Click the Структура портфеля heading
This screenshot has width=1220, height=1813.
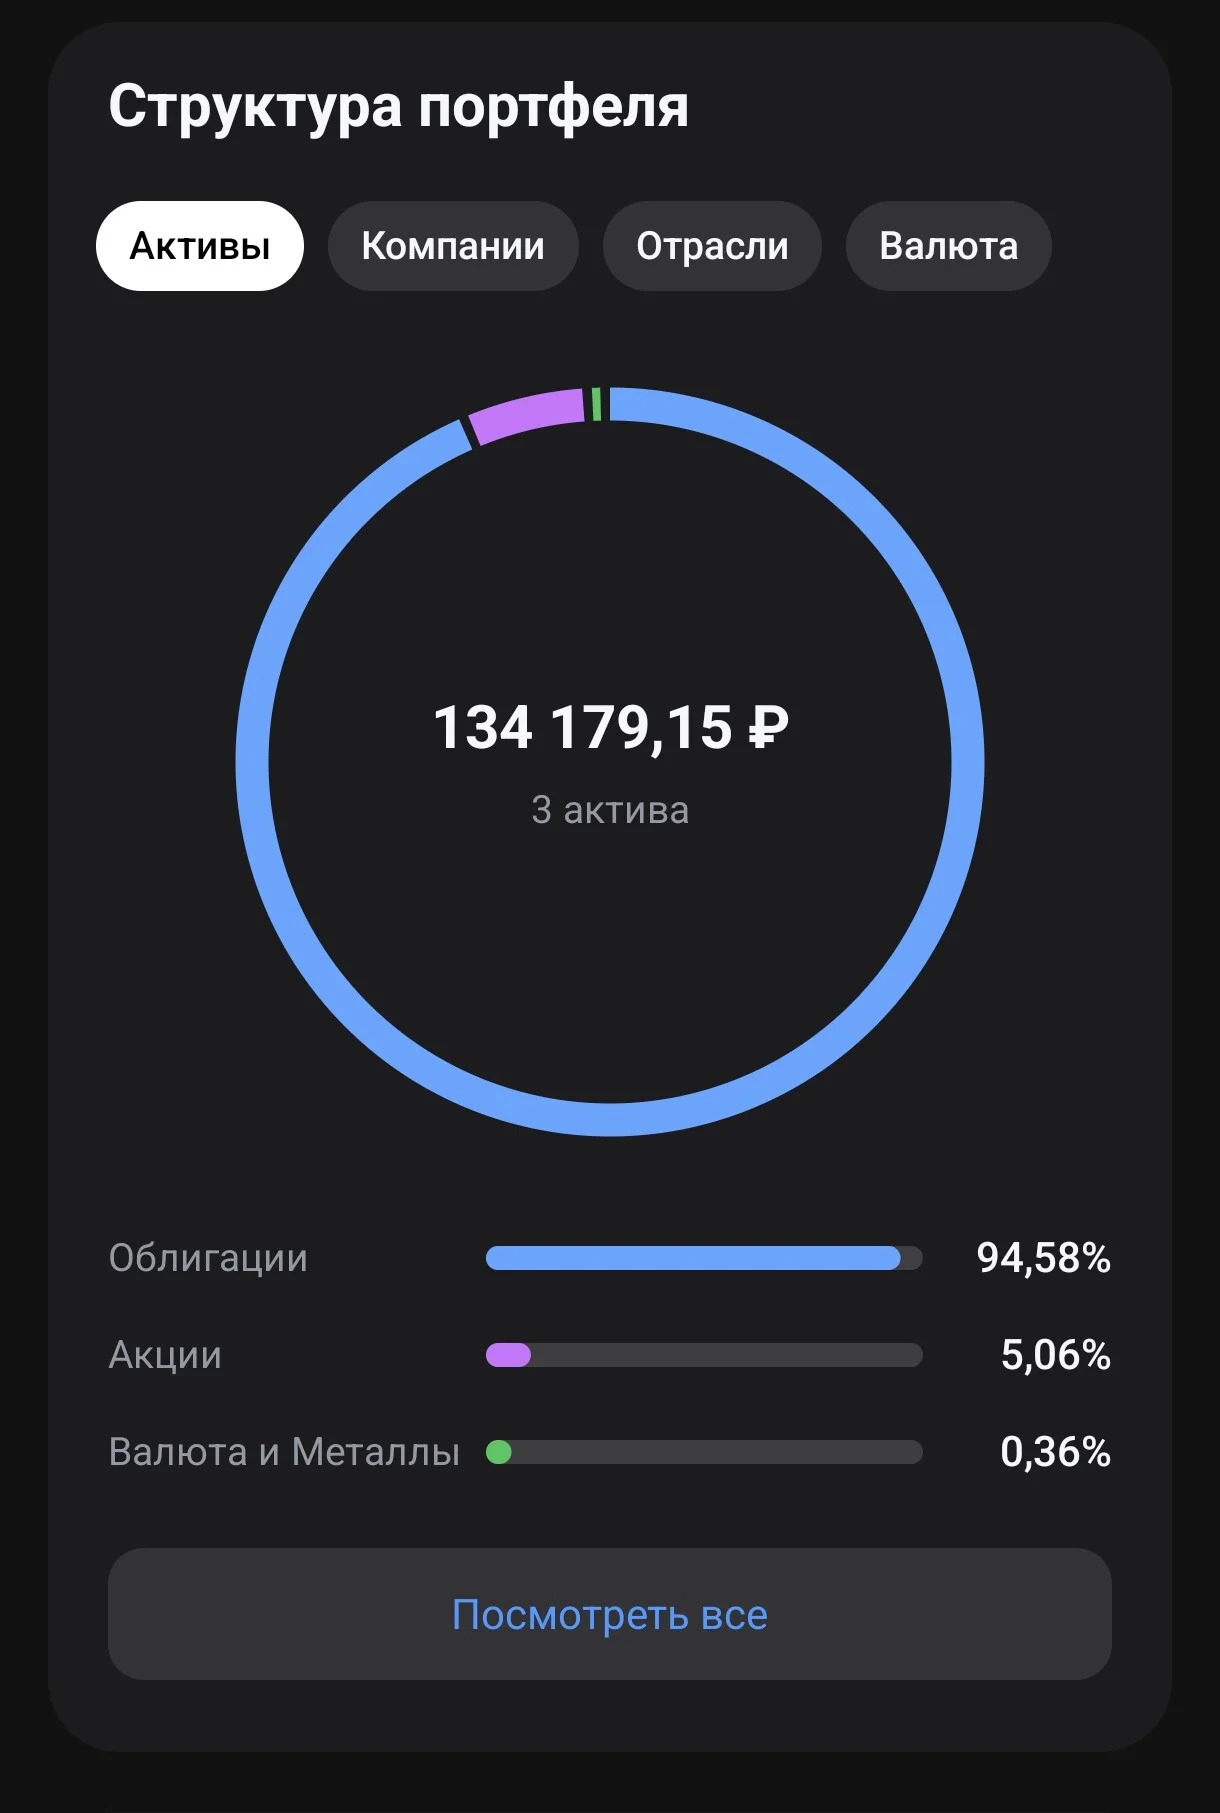(x=398, y=107)
